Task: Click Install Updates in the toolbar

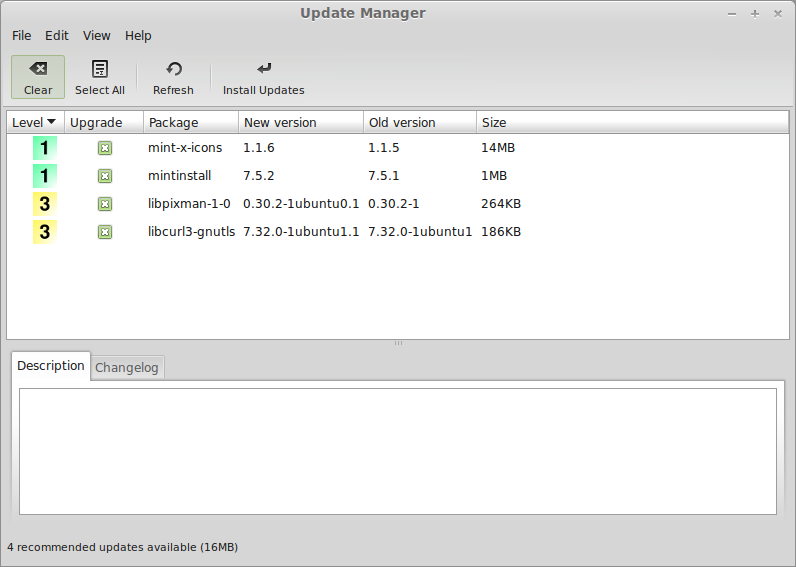Action: pyautogui.click(x=263, y=77)
